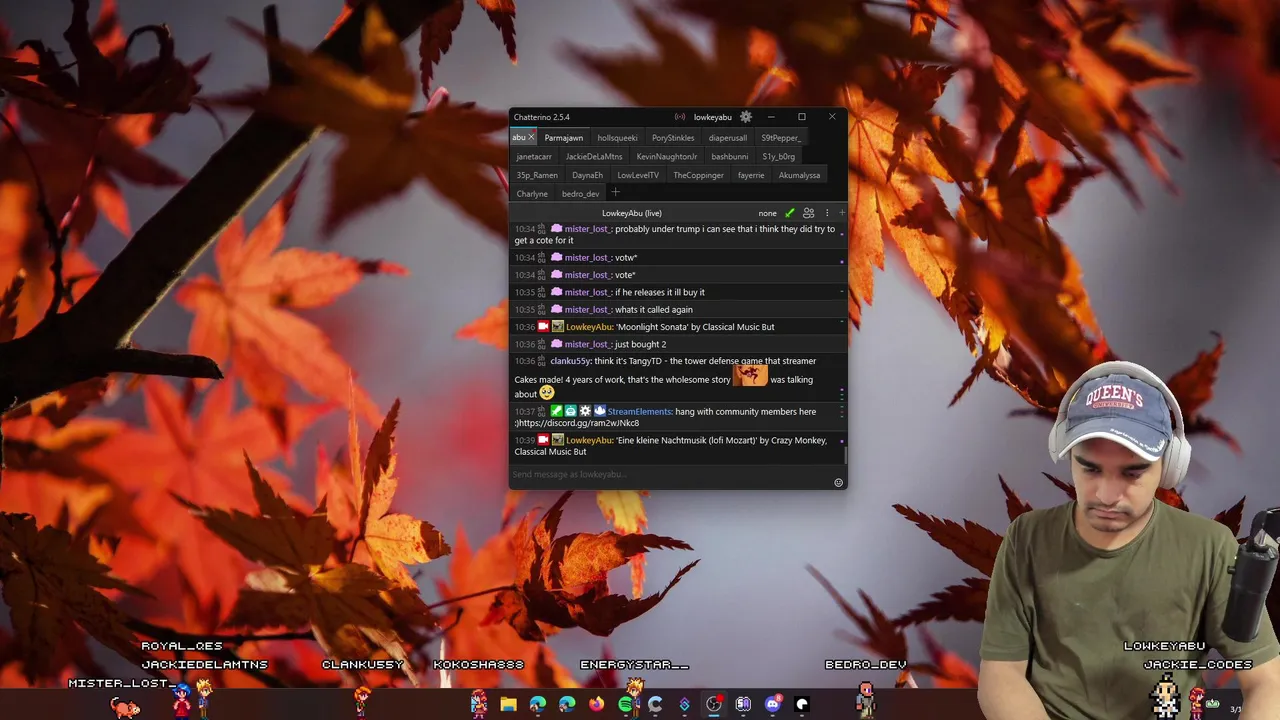
Task: Switch to the Charlyne tab
Action: (532, 194)
